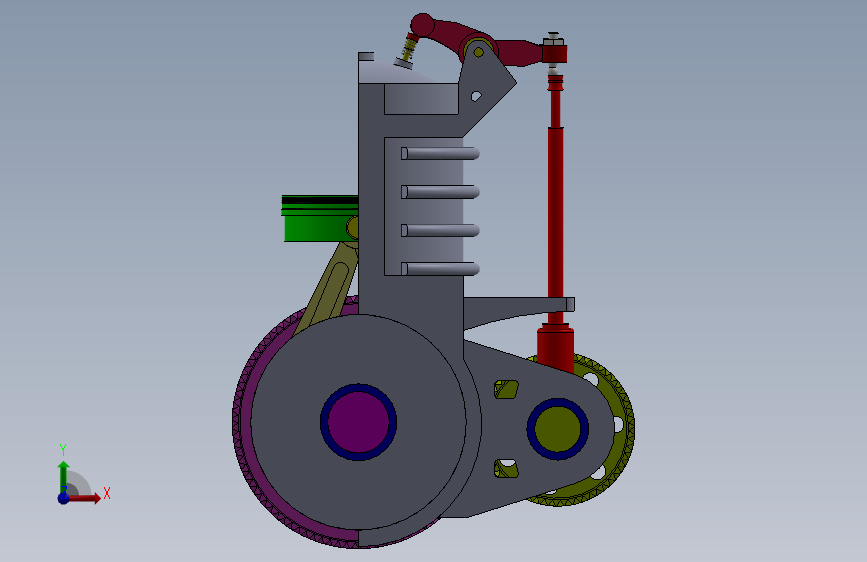Screen dimensions: 867x562
Task: Select the topmost cooling fin on the cylinder
Action: pyautogui.click(x=440, y=153)
